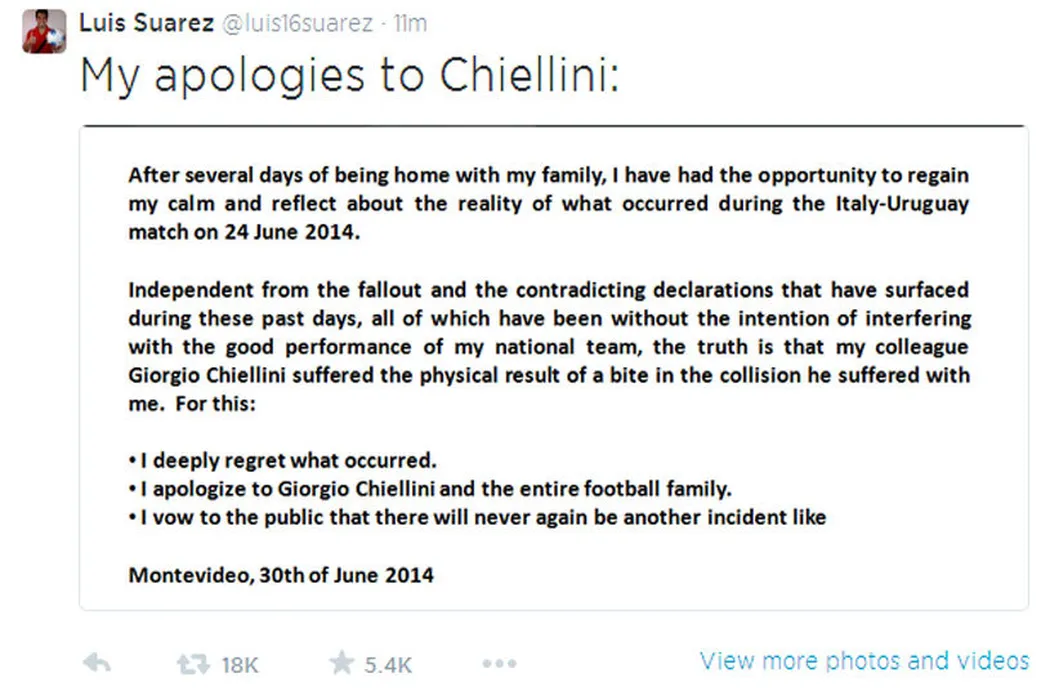Open Luis Suarez's profile avatar picture
This screenshot has height=700, width=1050.
43,32
